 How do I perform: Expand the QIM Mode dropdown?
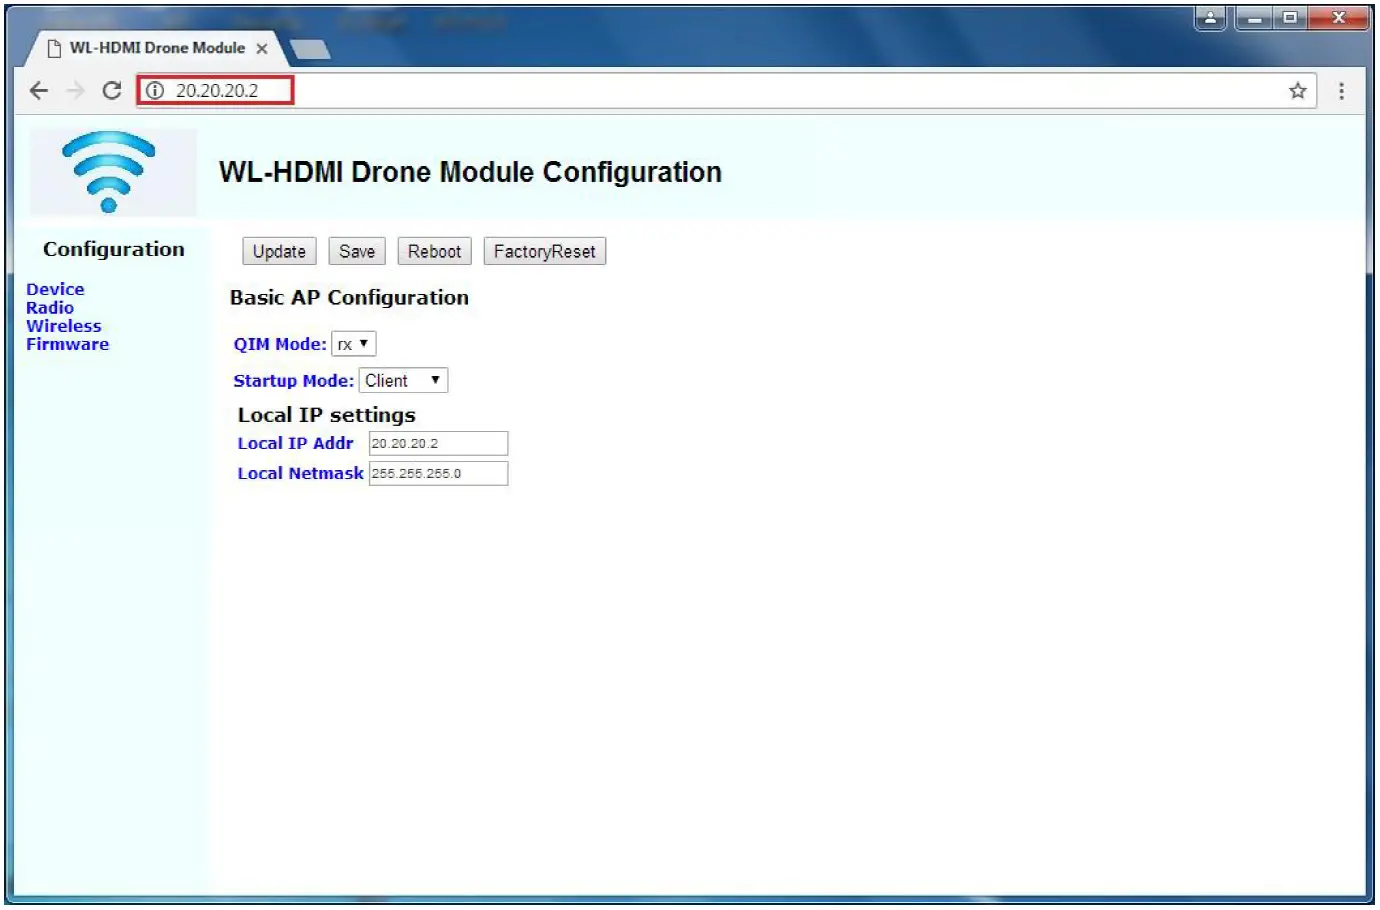[354, 344]
